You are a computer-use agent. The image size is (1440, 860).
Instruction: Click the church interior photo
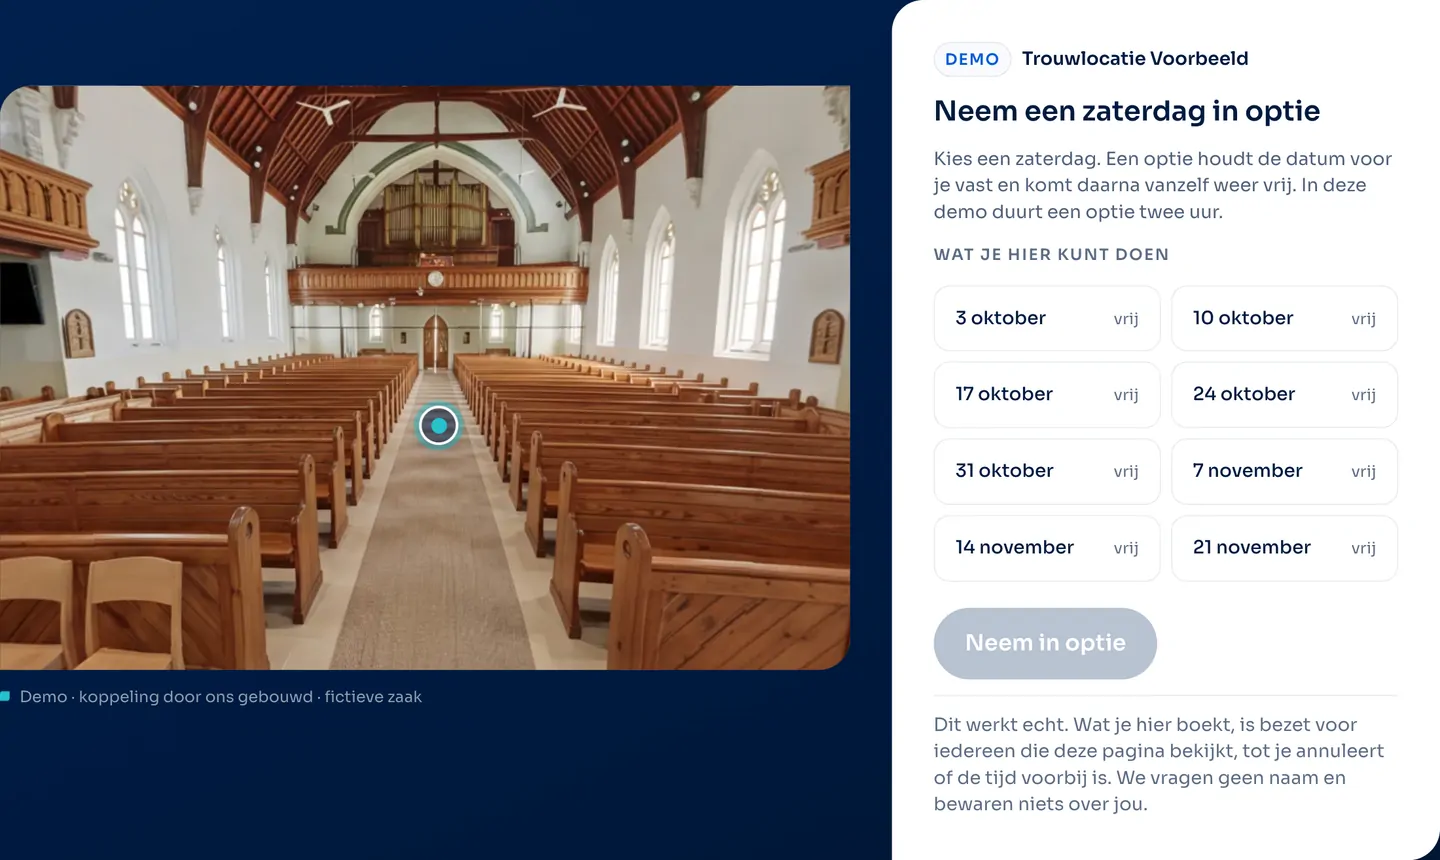click(425, 377)
